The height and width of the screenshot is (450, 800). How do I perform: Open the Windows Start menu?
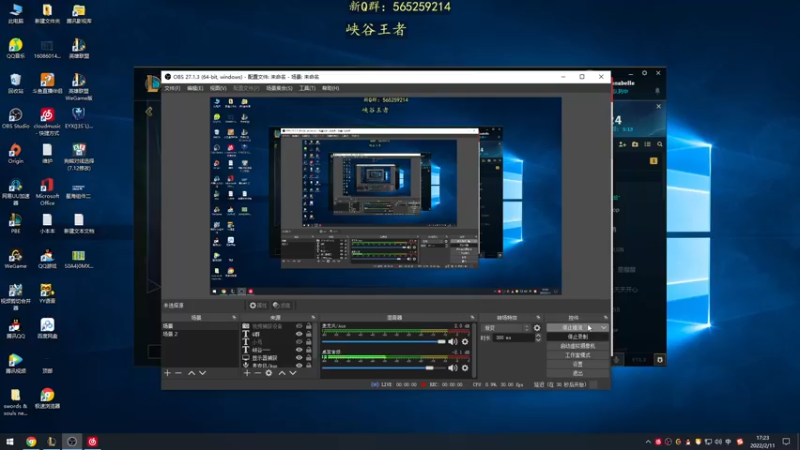10,441
